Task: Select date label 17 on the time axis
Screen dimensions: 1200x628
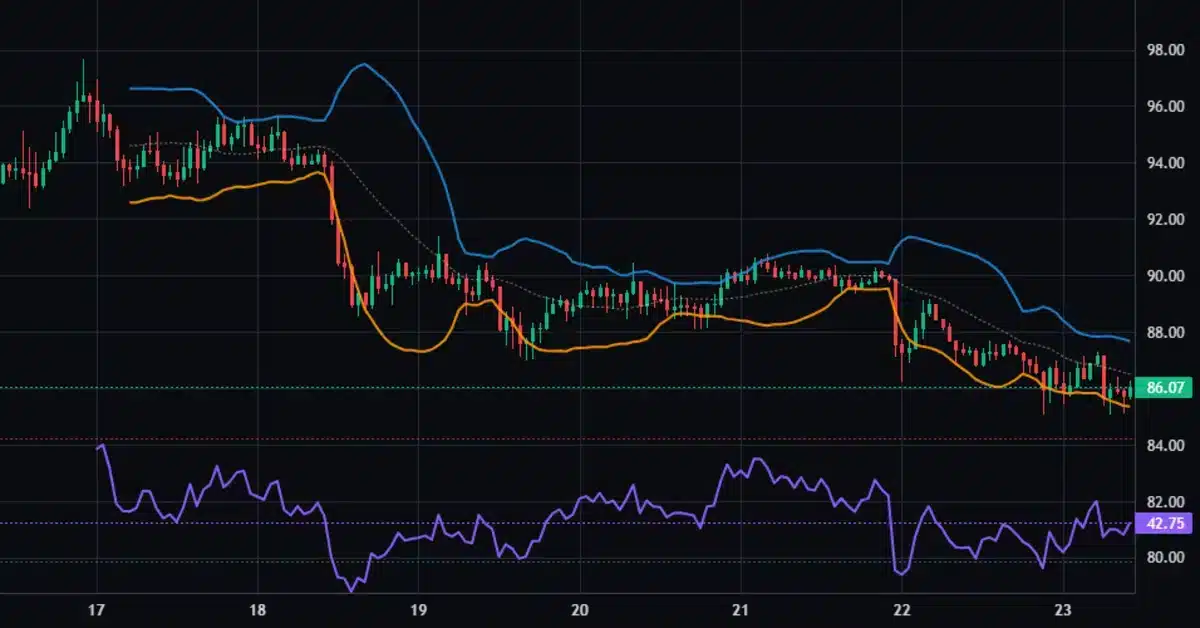Action: coord(96,610)
